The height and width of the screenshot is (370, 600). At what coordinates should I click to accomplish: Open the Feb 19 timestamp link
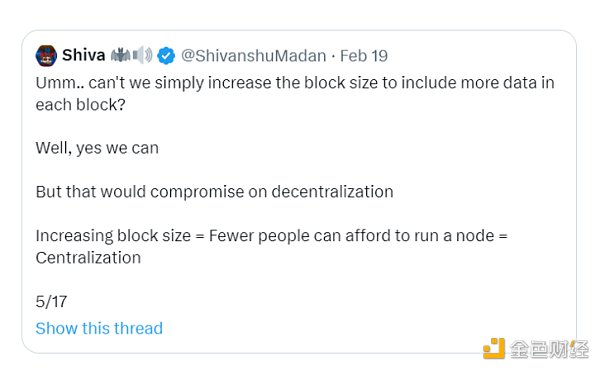(x=364, y=56)
